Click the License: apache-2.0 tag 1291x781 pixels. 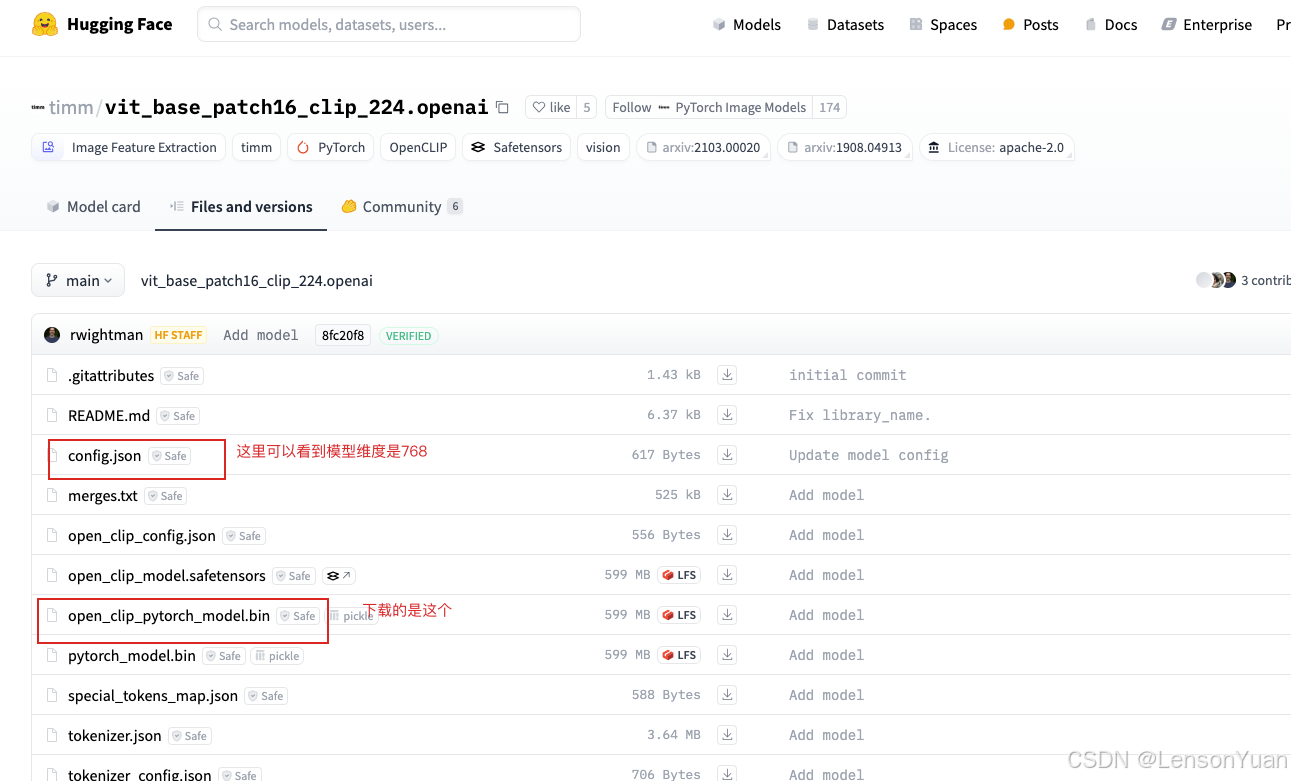(997, 147)
